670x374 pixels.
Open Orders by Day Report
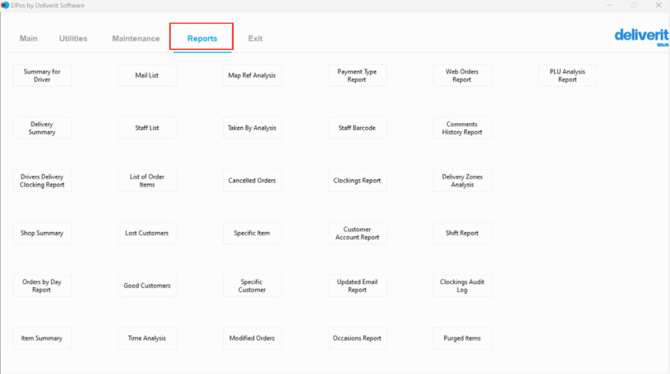(x=42, y=286)
